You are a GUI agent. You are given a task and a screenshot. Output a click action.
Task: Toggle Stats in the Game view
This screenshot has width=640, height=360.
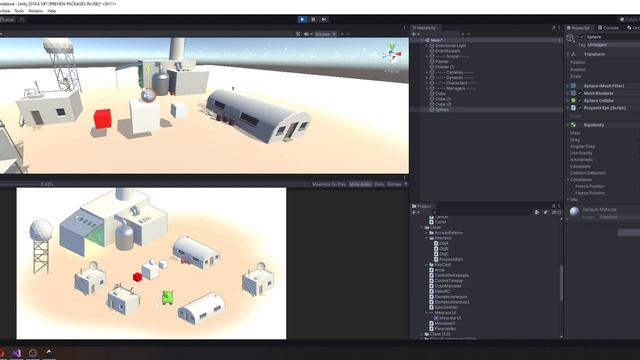coord(379,184)
